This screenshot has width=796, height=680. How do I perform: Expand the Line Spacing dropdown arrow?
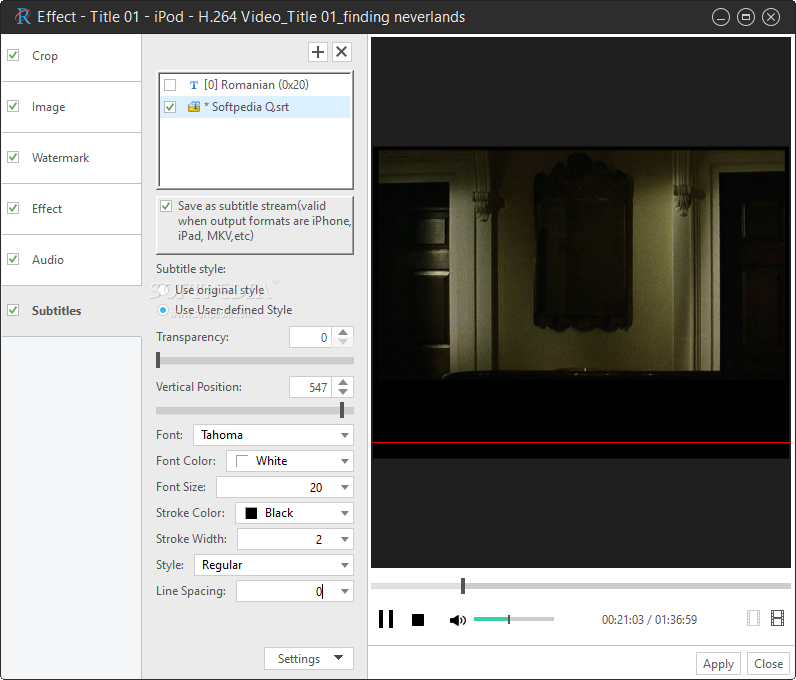[x=345, y=591]
